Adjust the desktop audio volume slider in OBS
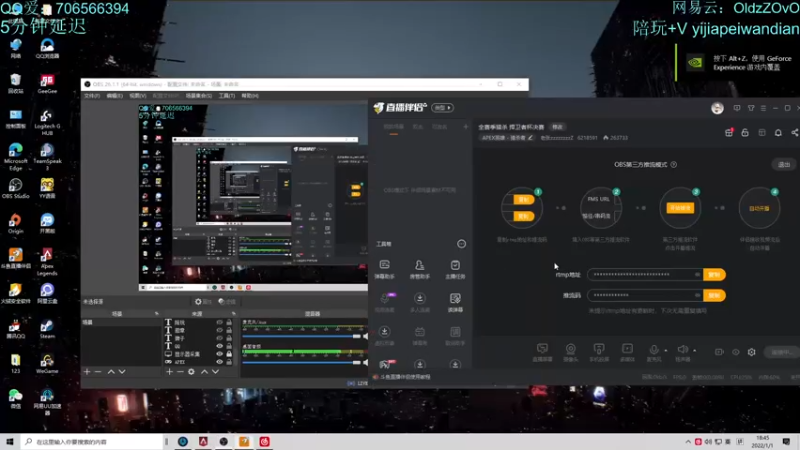This screenshot has width=800, height=450. click(302, 362)
